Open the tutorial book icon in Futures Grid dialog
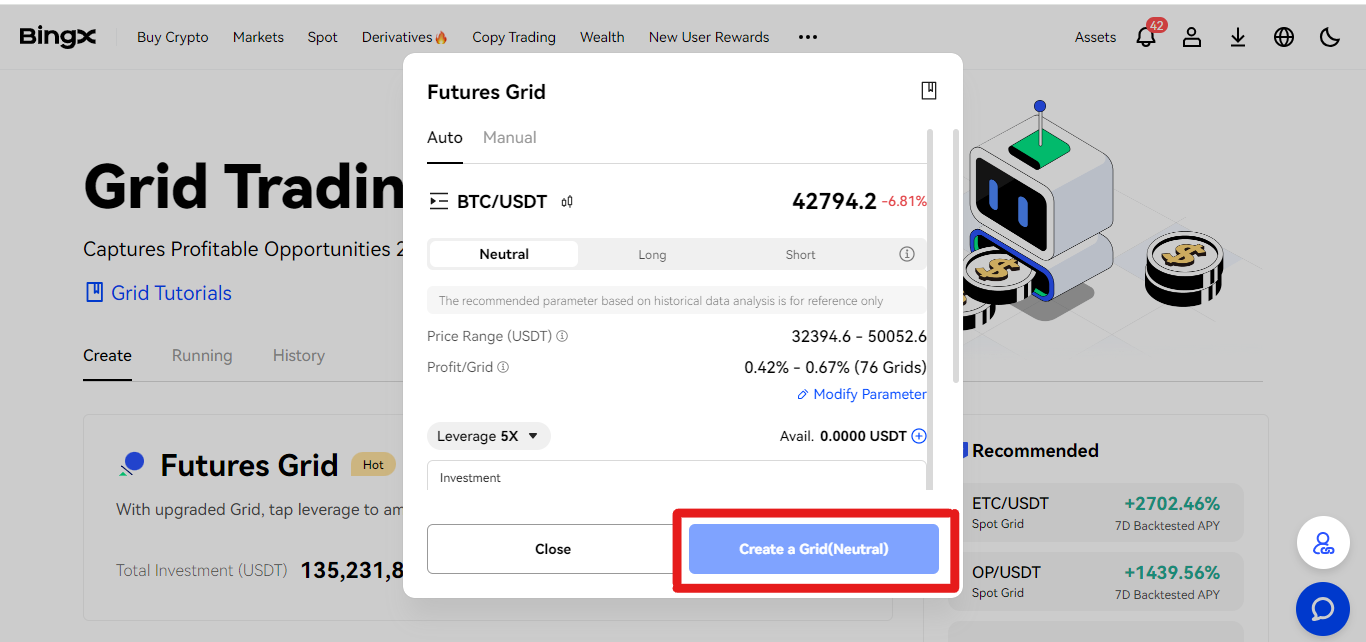The height and width of the screenshot is (642, 1366). [x=929, y=91]
